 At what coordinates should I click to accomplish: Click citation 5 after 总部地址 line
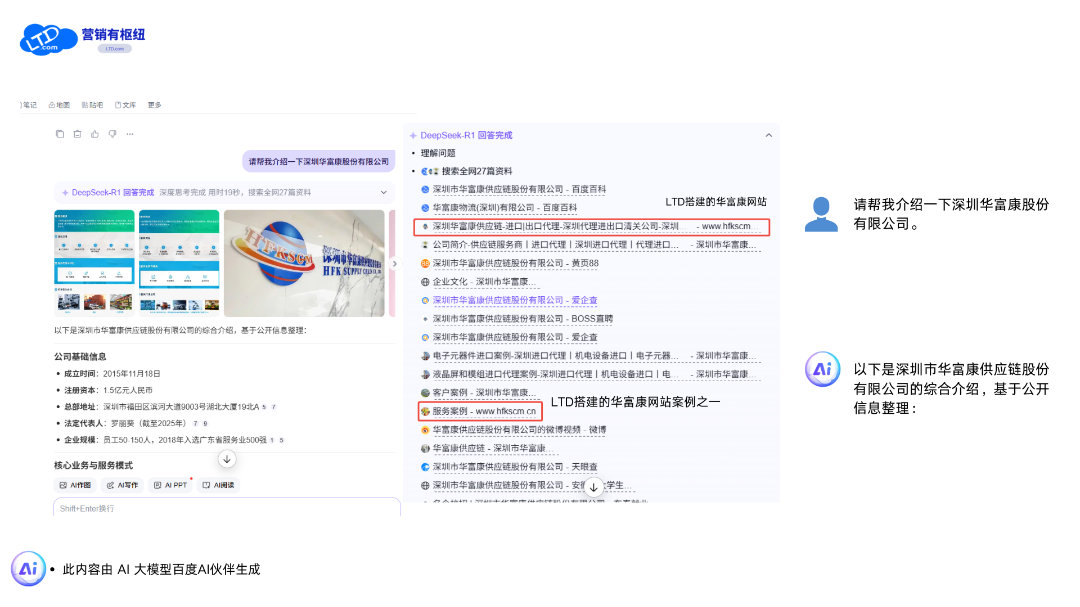pyautogui.click(x=264, y=407)
